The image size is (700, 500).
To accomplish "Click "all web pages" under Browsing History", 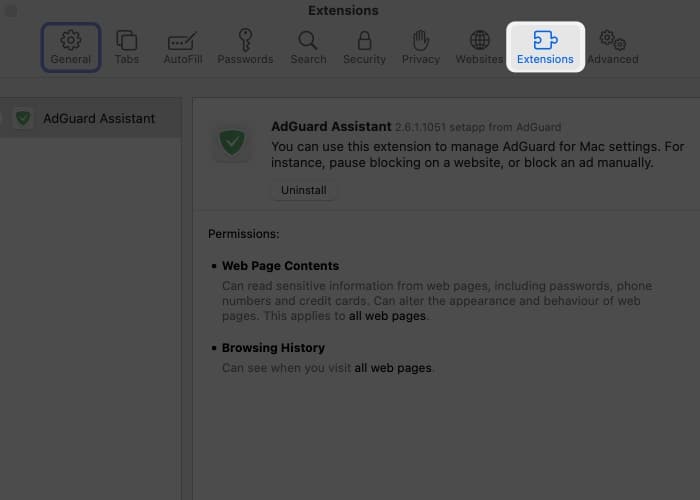I will coord(393,368).
